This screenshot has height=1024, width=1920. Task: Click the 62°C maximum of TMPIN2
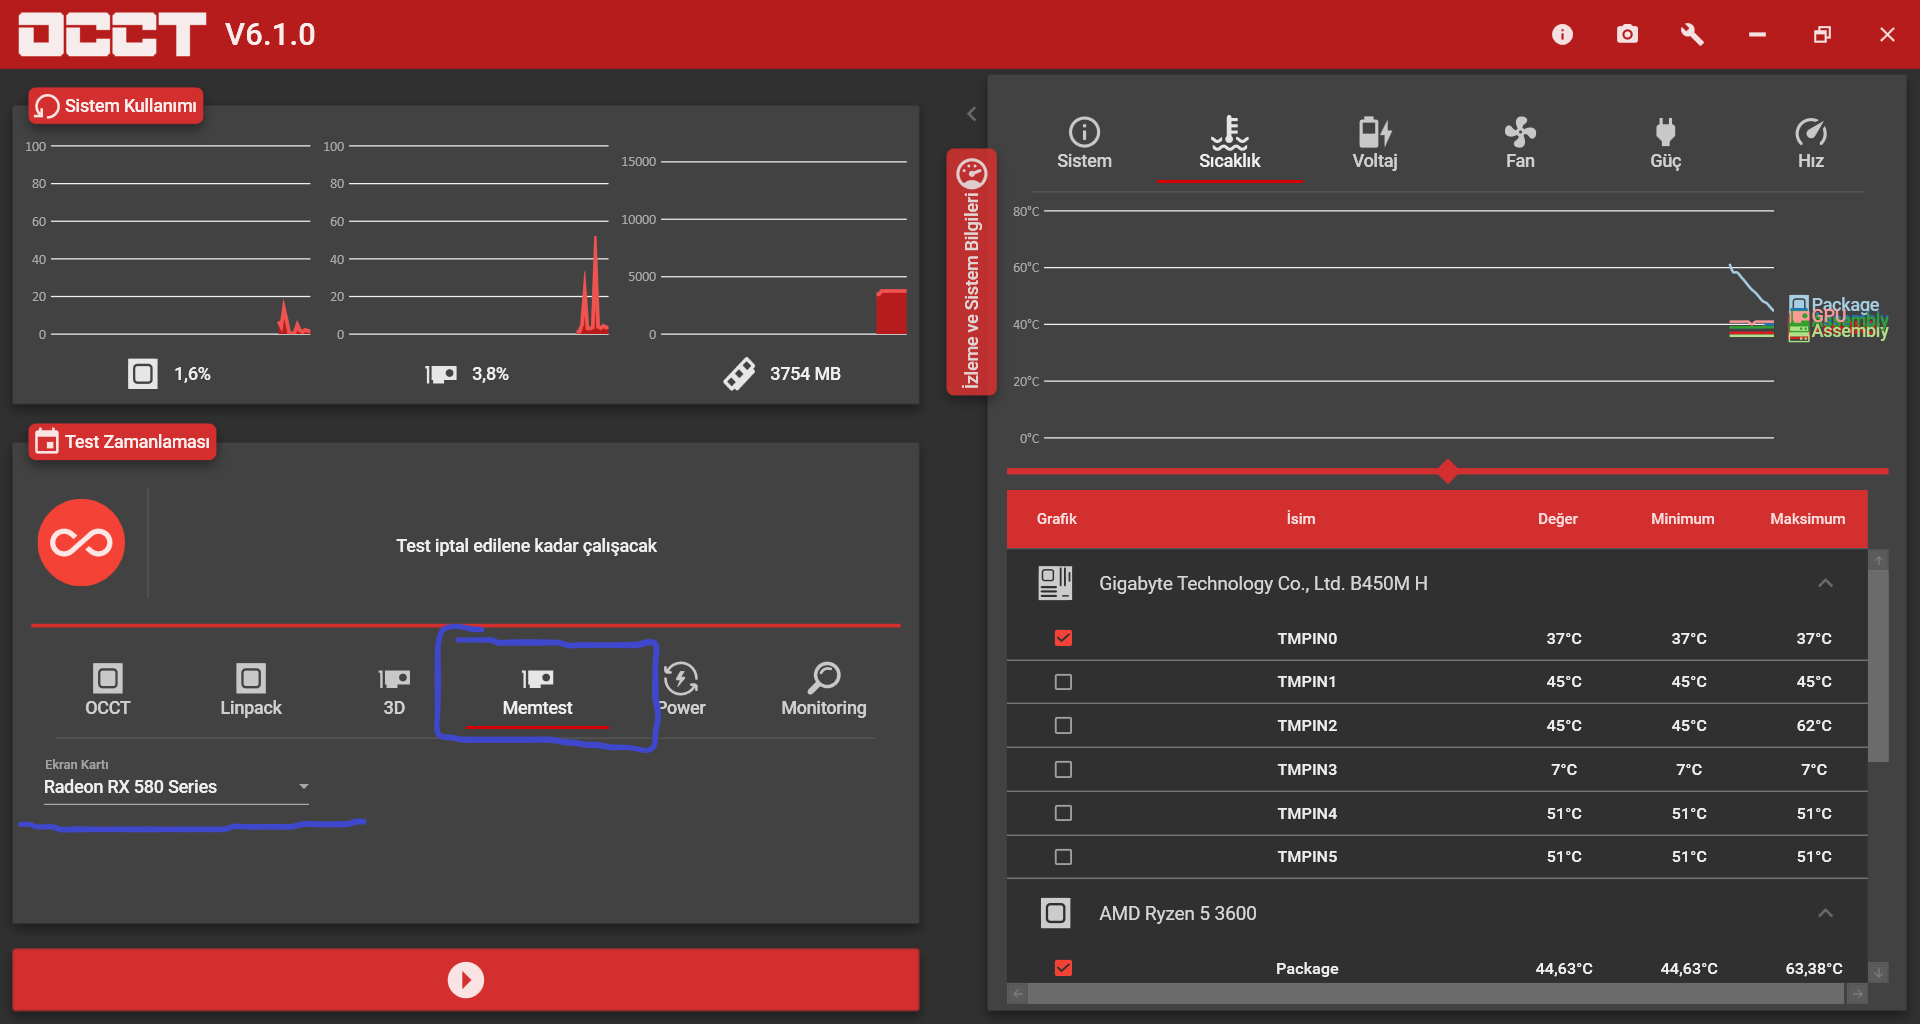coord(1814,726)
